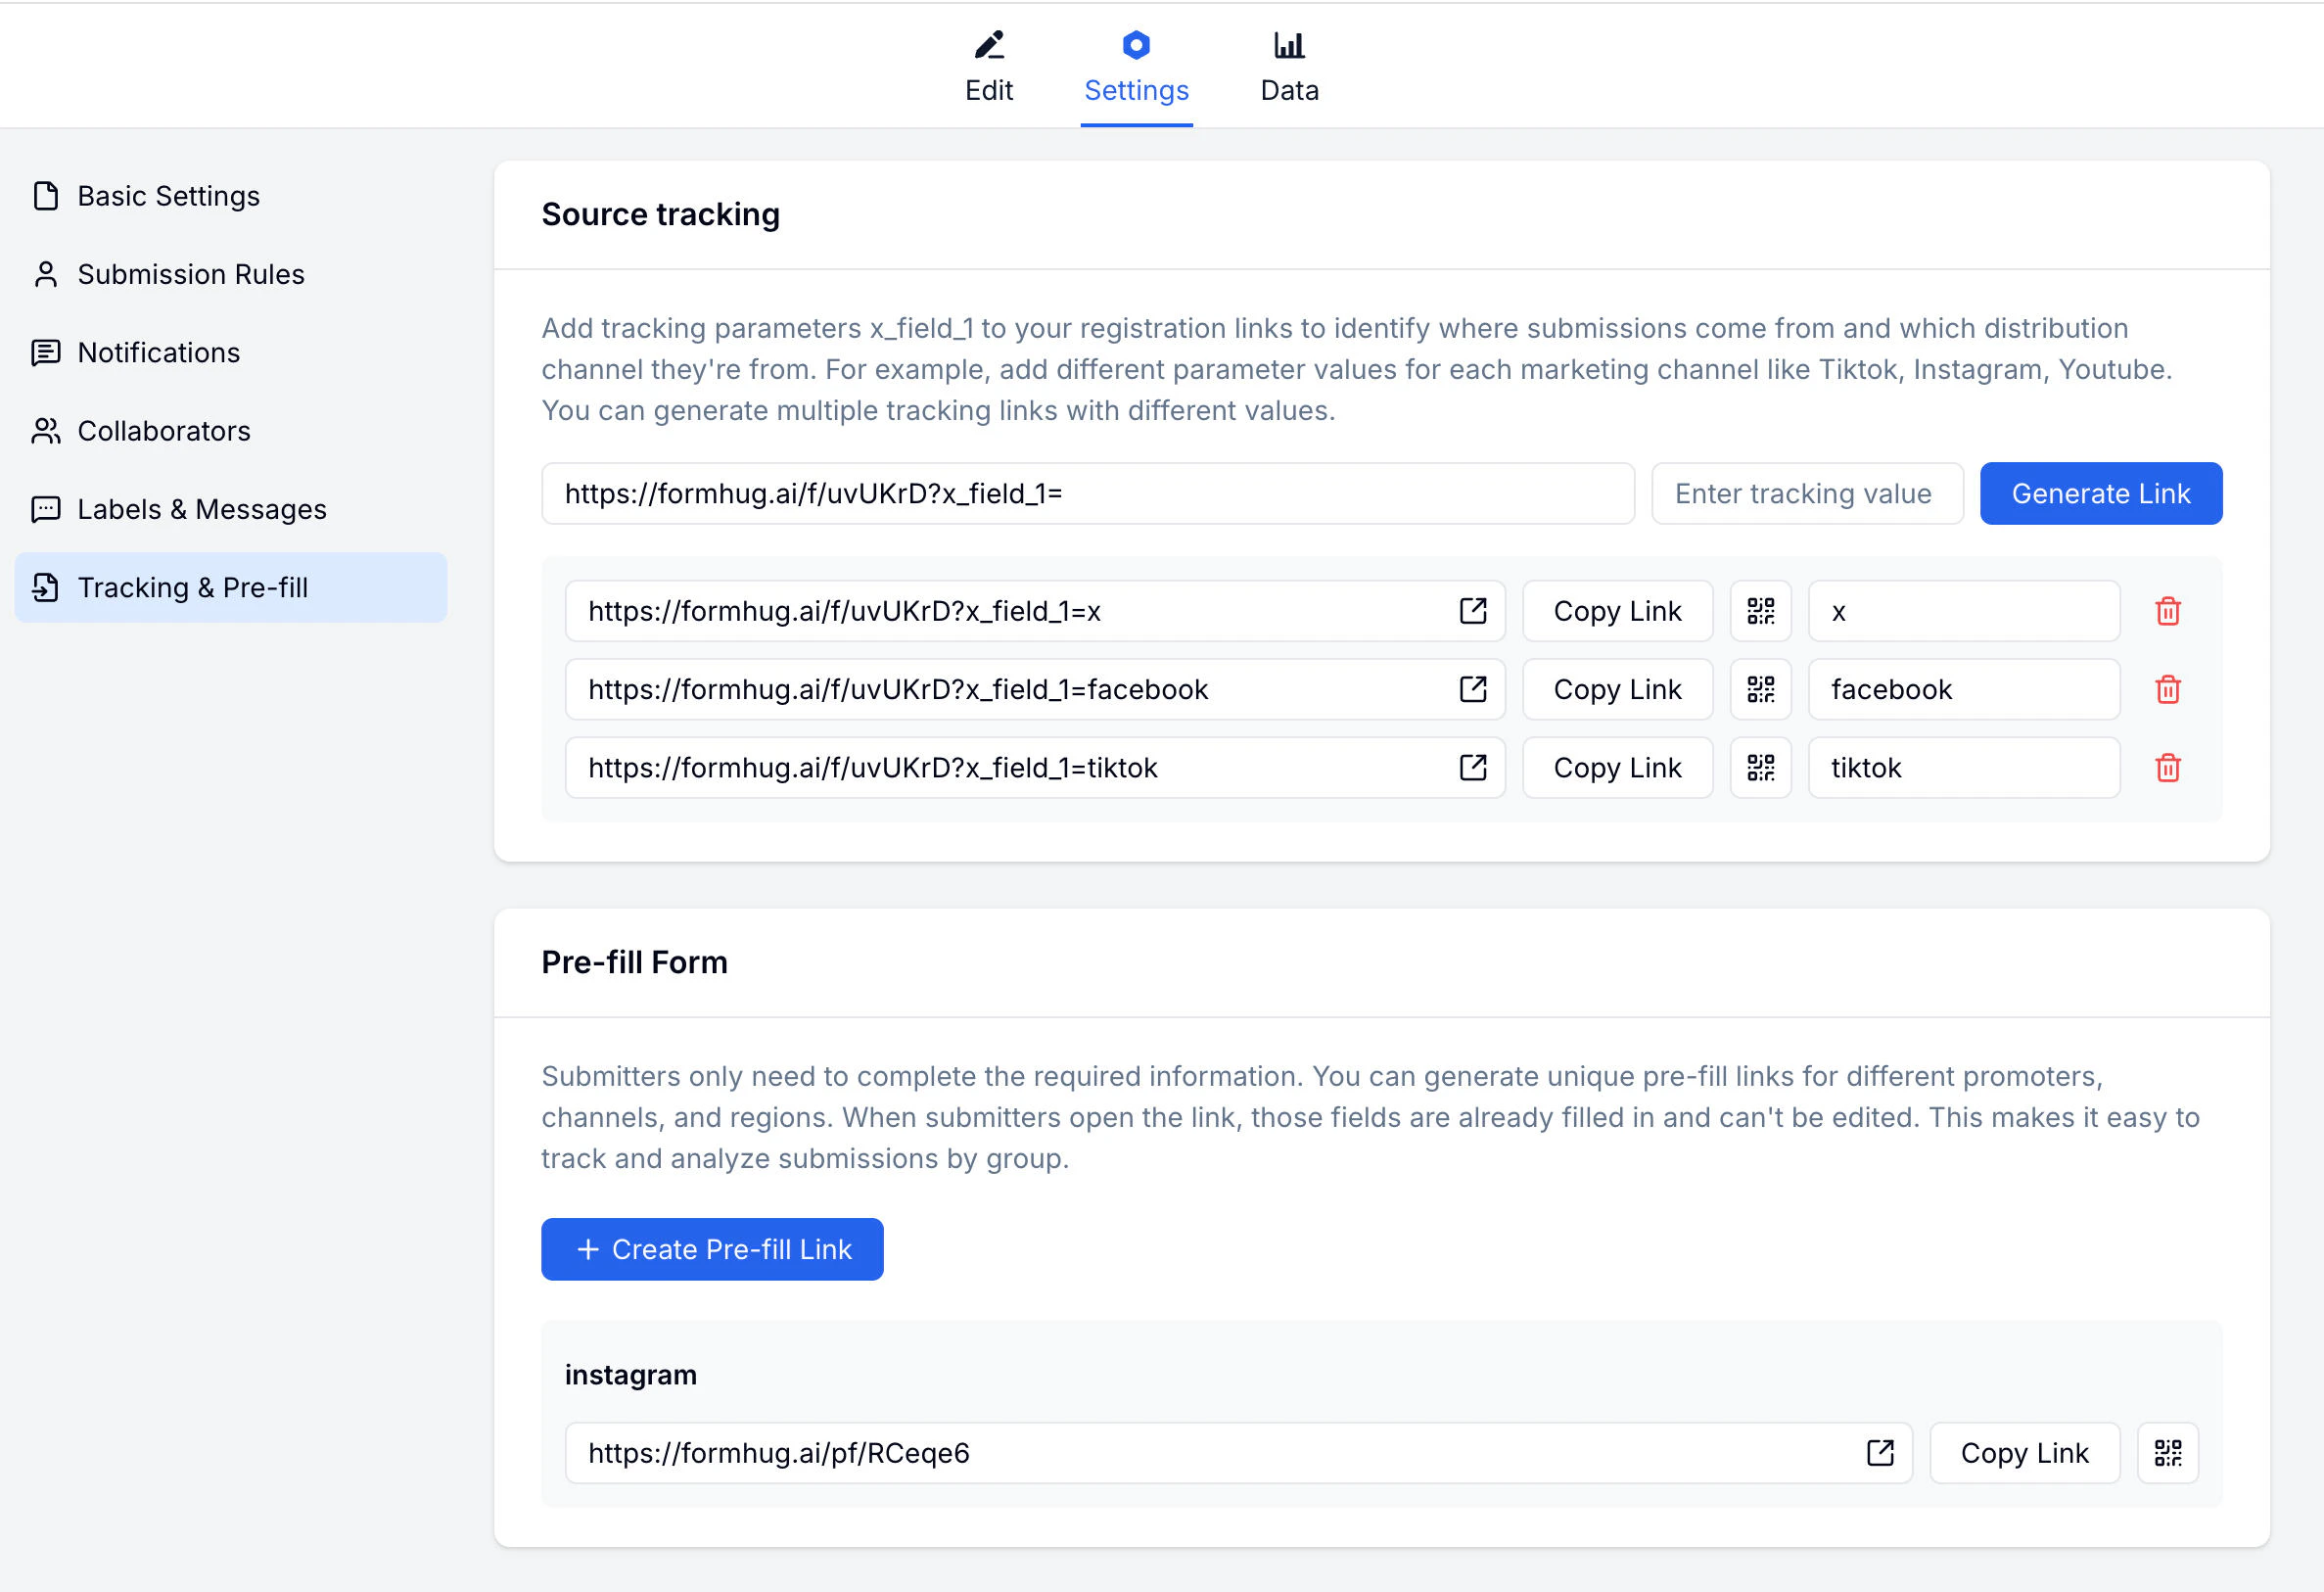Show QR code for the instagram pre-fill link
Image resolution: width=2324 pixels, height=1592 pixels.
click(2168, 1453)
